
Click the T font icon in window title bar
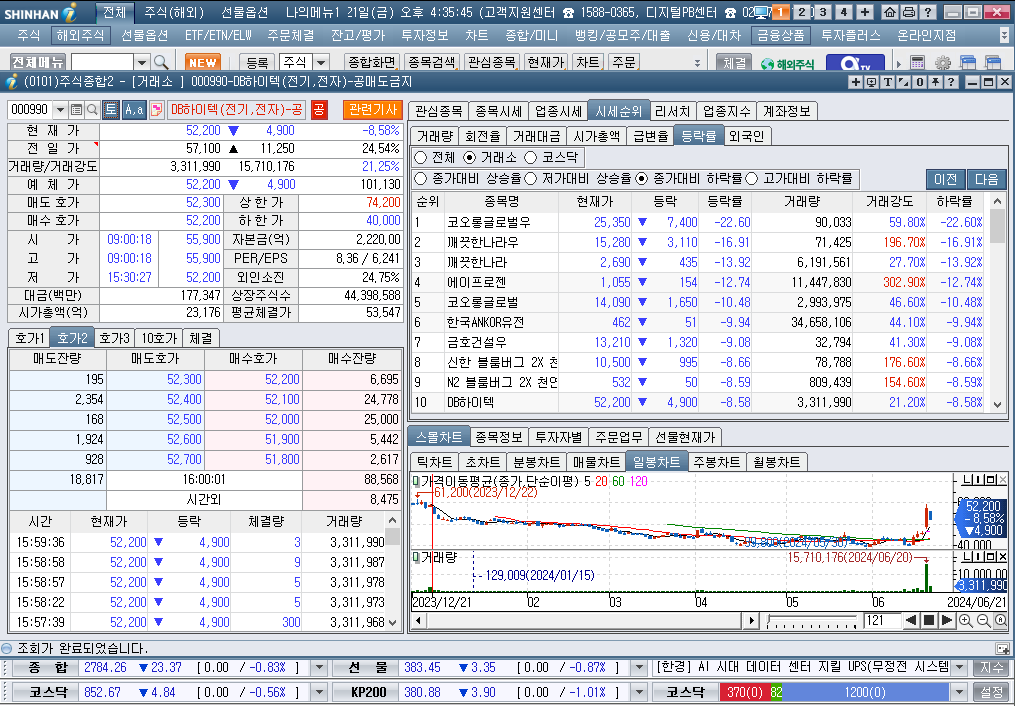[x=887, y=82]
